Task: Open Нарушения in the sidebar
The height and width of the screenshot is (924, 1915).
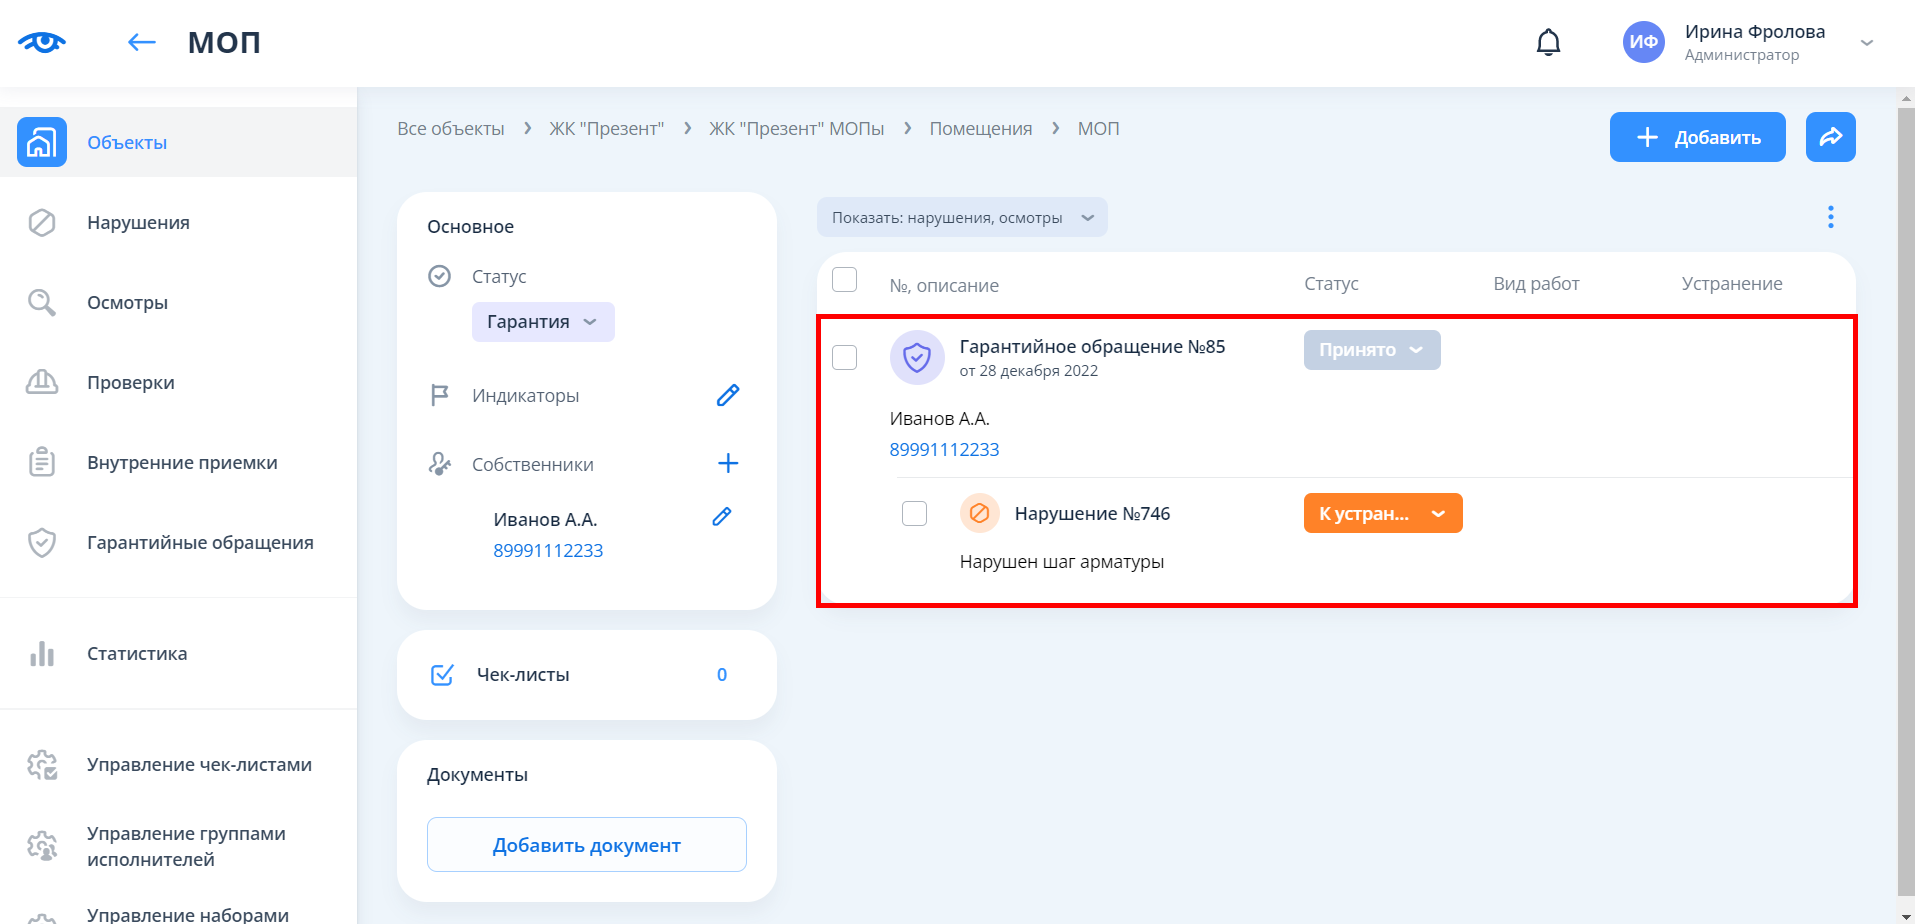Action: point(138,222)
